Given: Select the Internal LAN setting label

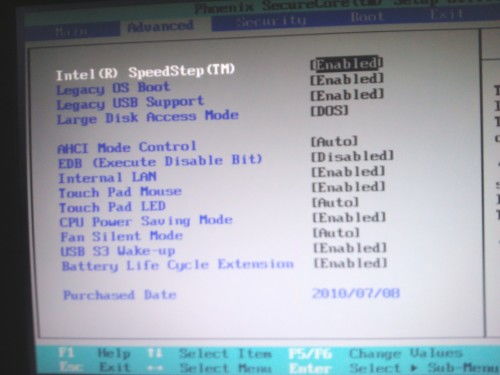Looking at the screenshot, I should point(107,177).
